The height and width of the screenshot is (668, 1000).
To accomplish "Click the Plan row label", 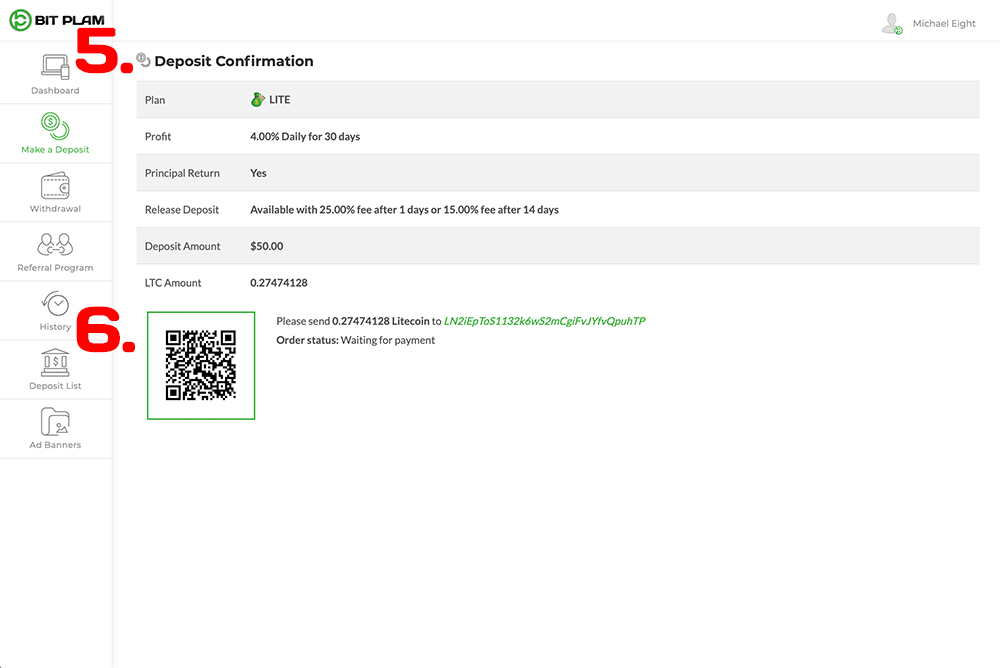I will tap(155, 100).
